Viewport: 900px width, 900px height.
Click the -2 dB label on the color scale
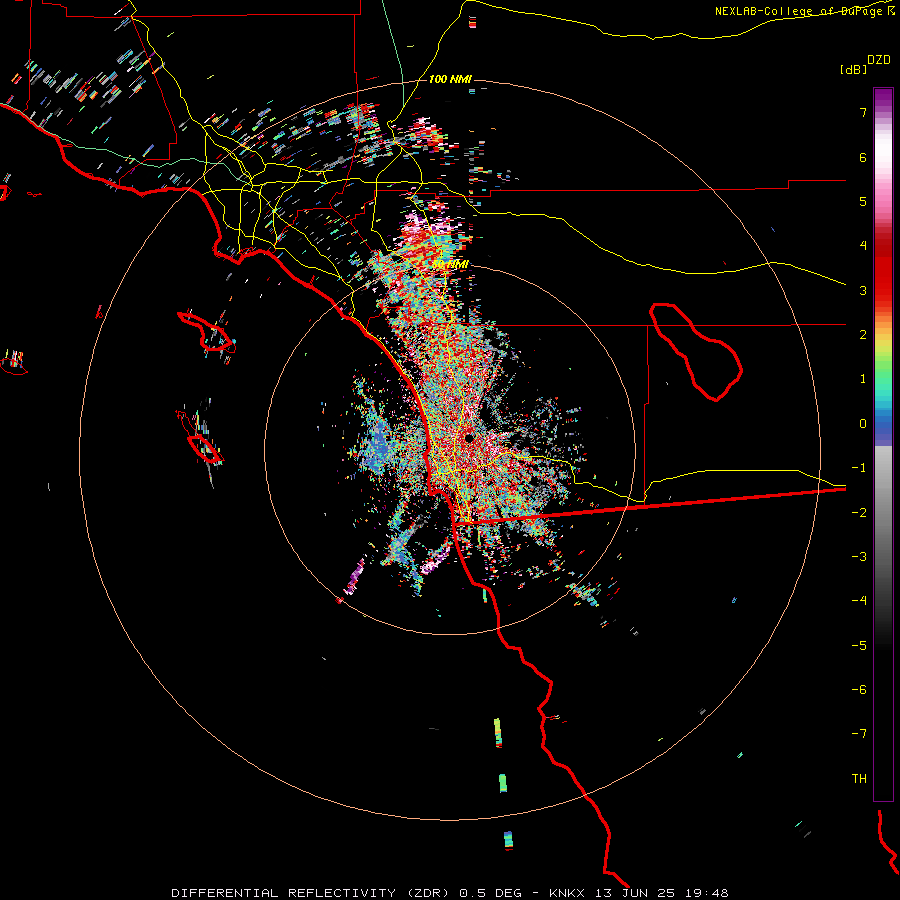859,513
